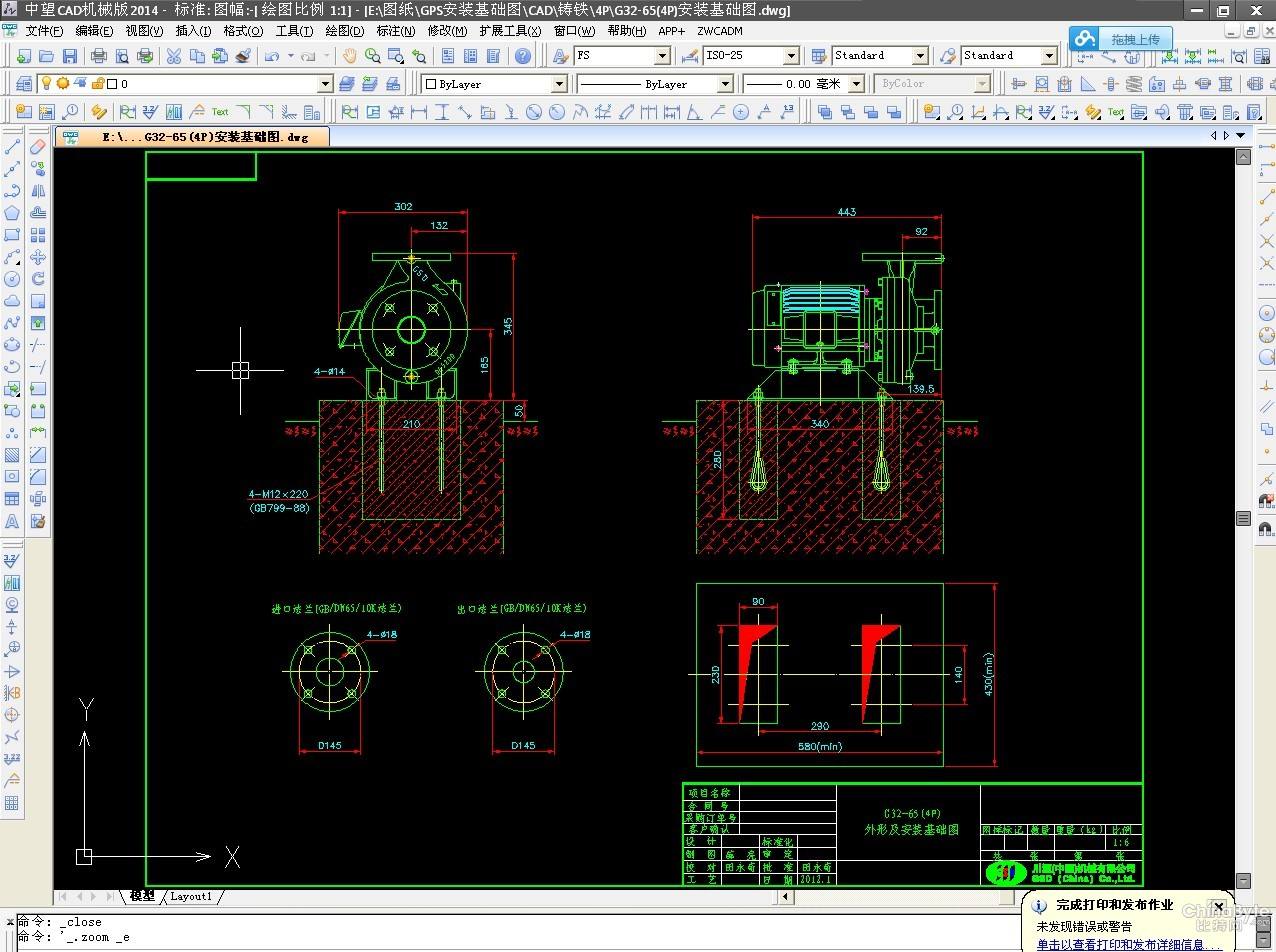Open Print Preview icon
The height and width of the screenshot is (952, 1276).
pos(122,56)
